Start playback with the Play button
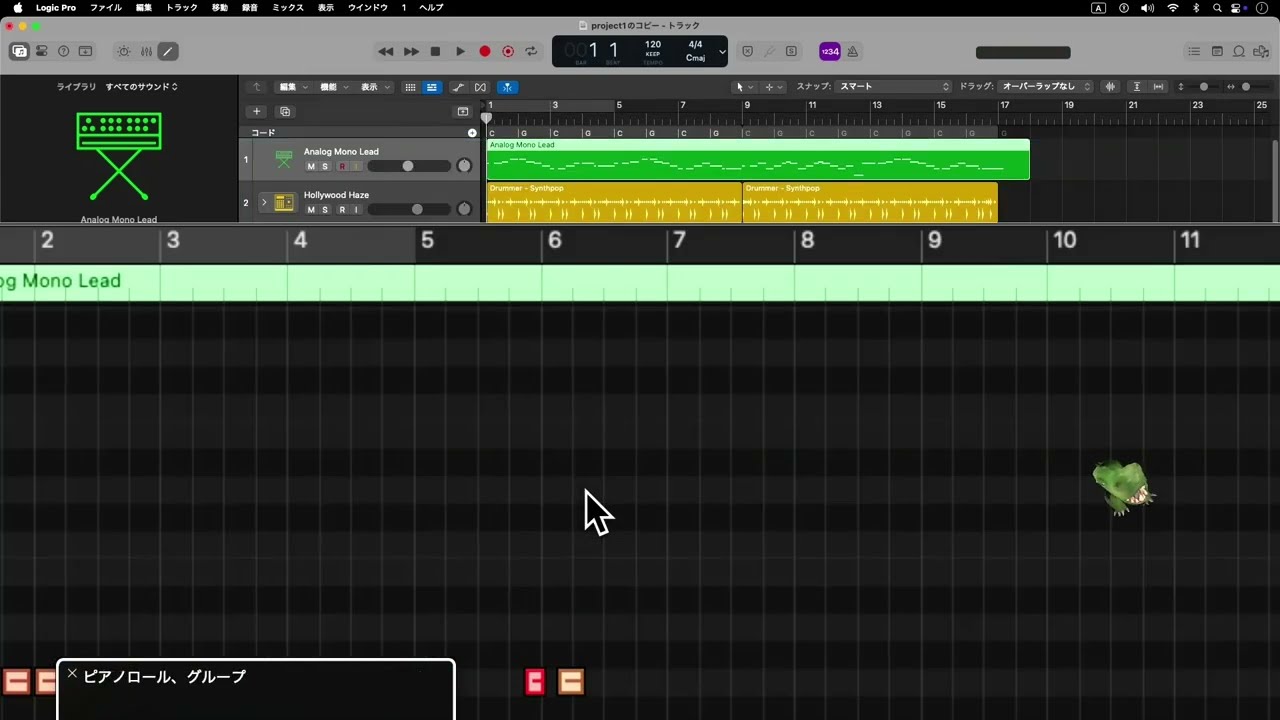The height and width of the screenshot is (720, 1280). 460,51
